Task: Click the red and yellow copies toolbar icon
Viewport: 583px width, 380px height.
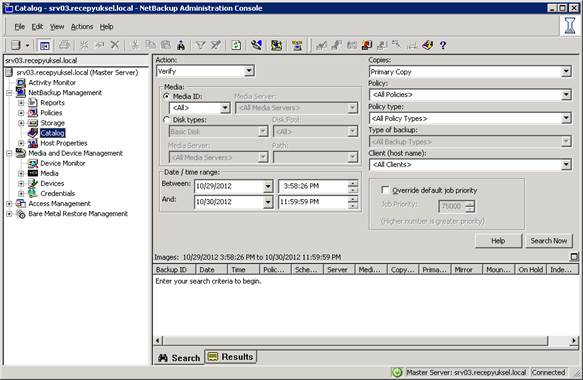Action: click(367, 45)
